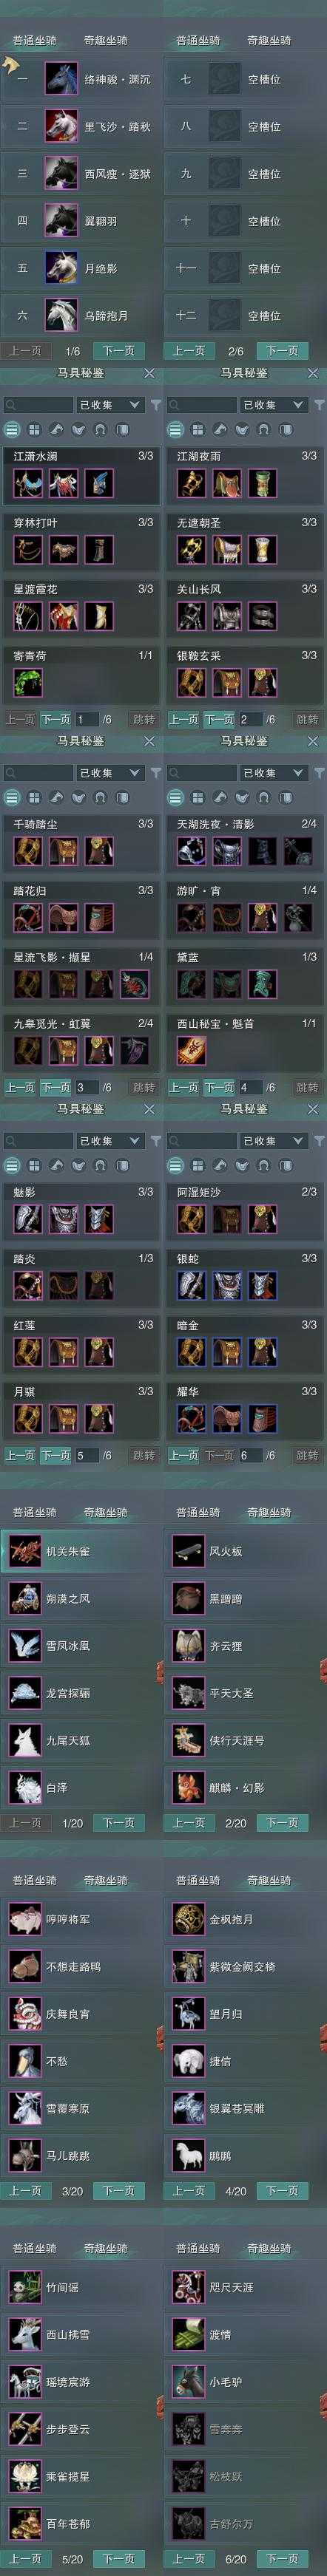Open the 已收集 dropdown above 阿湿矩沙
The height and width of the screenshot is (2576, 327).
pyautogui.click(x=273, y=1141)
